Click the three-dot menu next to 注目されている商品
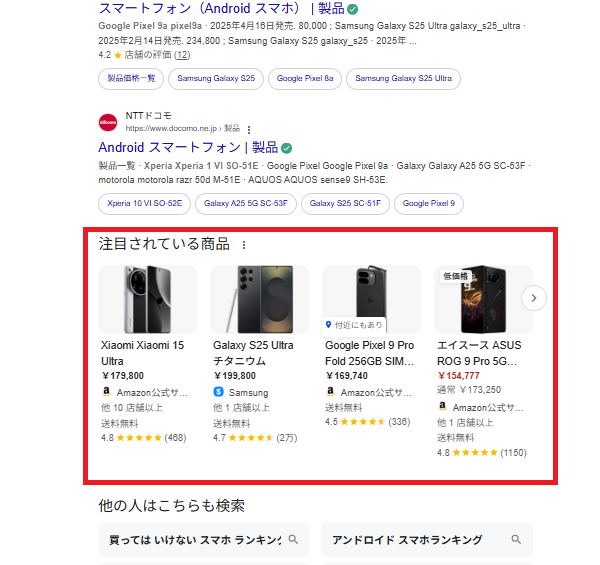600x565 pixels. pos(244,245)
